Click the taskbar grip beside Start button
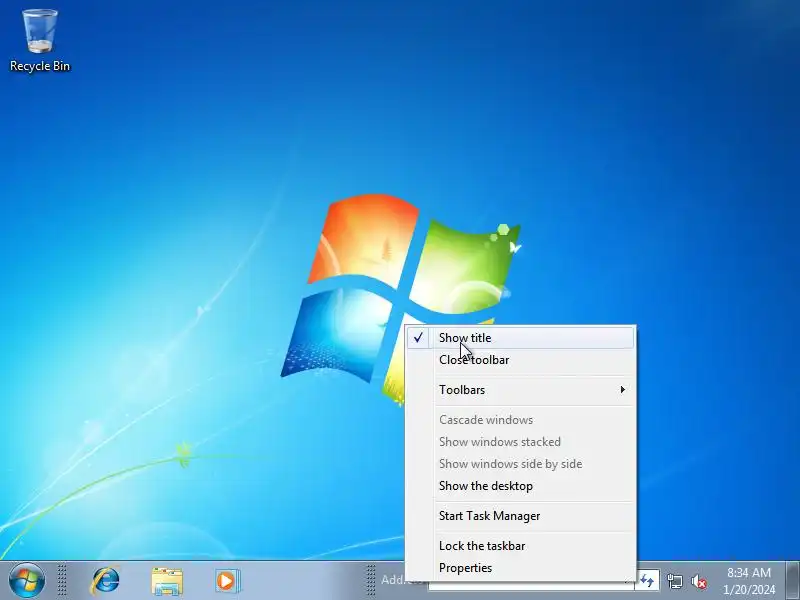Screen dimensions: 800x600 point(62,581)
